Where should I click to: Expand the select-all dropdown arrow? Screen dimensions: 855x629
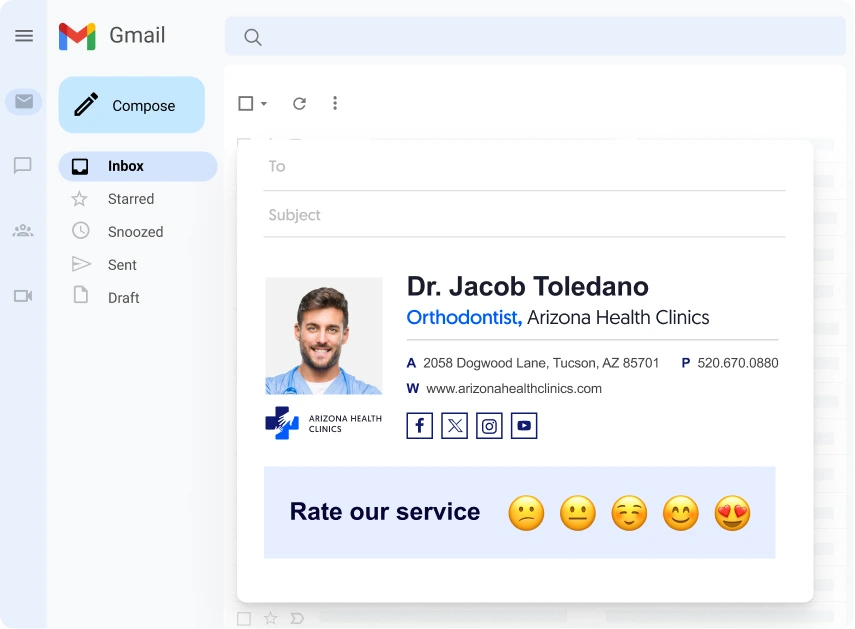click(x=264, y=104)
